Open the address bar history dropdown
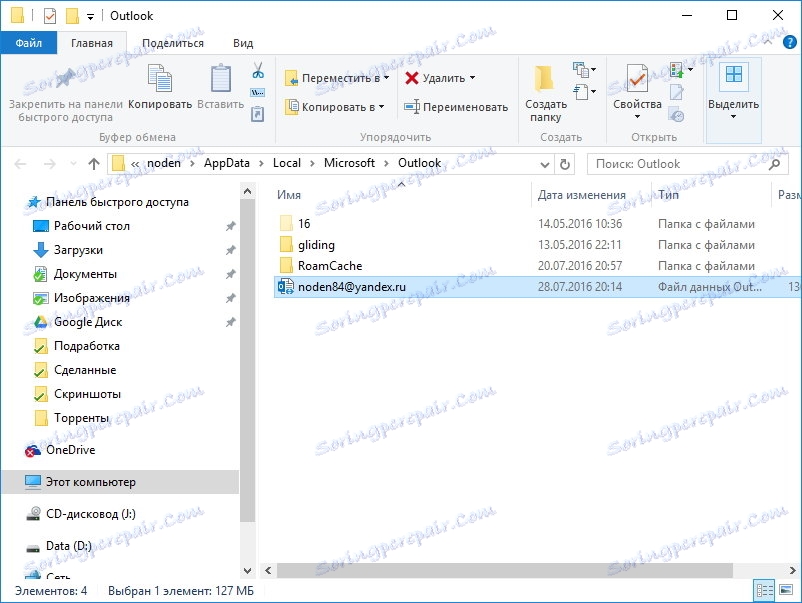Image resolution: width=802 pixels, height=603 pixels. (545, 165)
